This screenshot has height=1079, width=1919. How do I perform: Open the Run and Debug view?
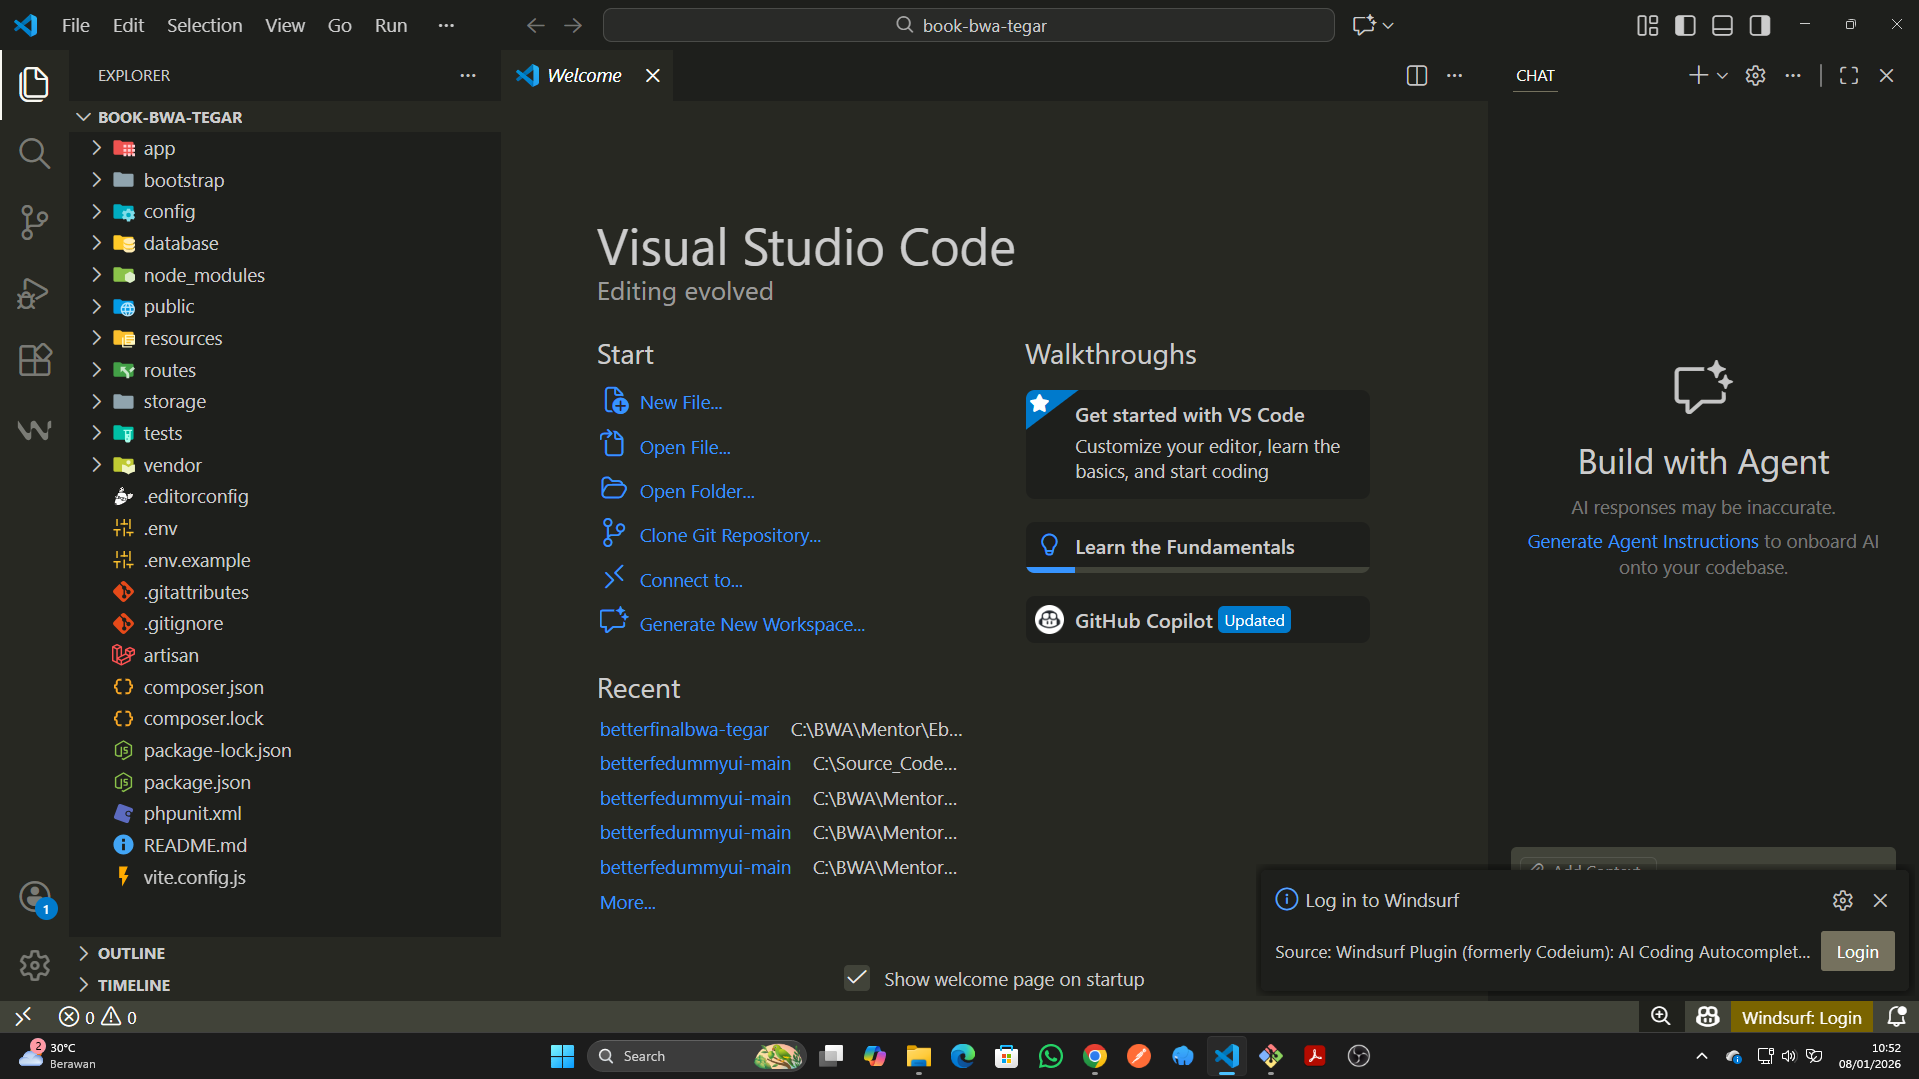pyautogui.click(x=34, y=292)
